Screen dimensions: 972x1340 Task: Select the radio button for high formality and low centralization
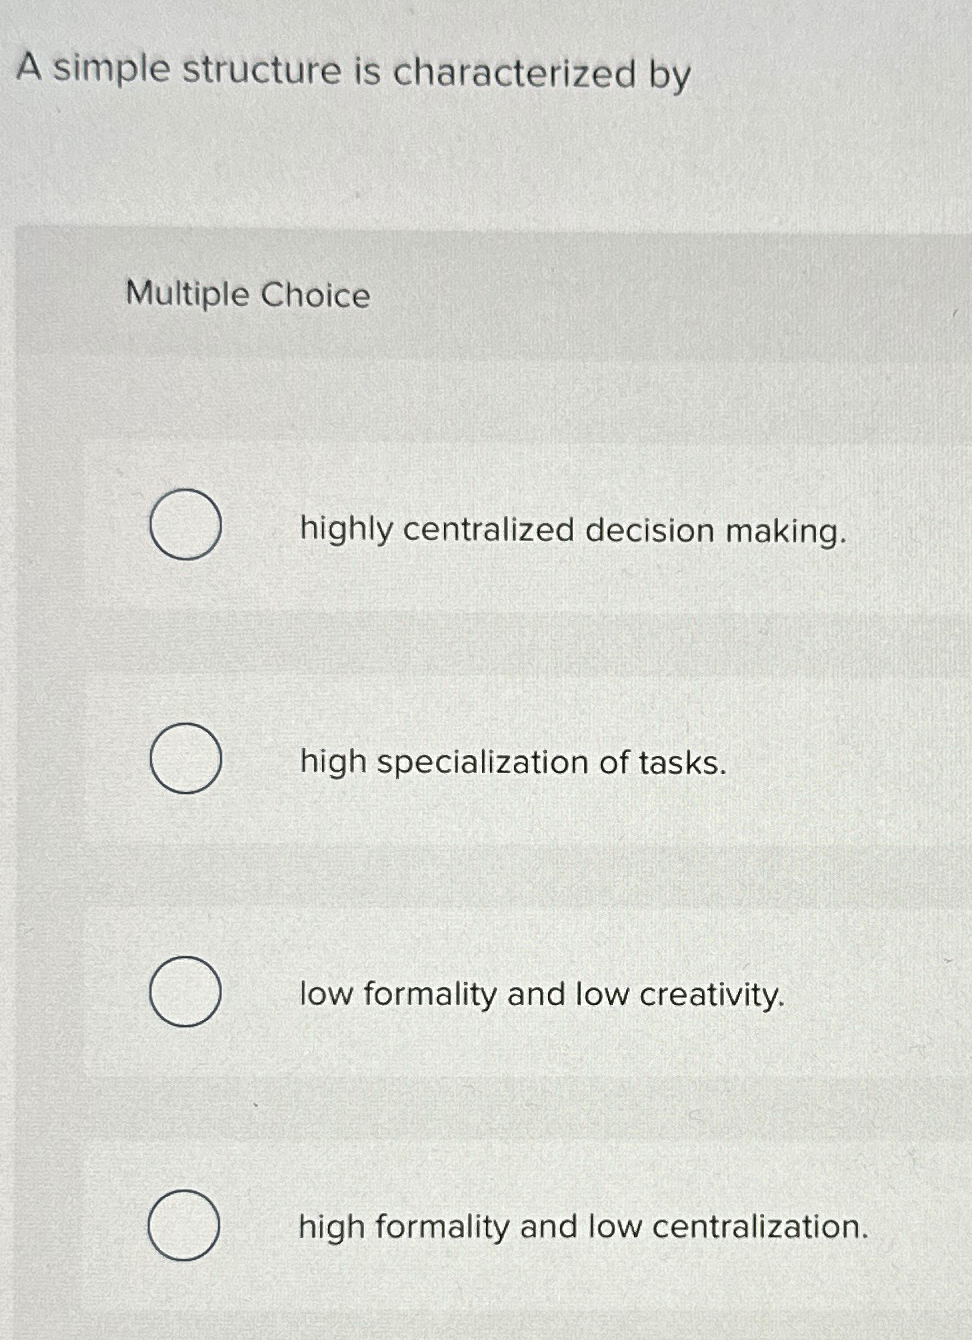[x=186, y=1224]
